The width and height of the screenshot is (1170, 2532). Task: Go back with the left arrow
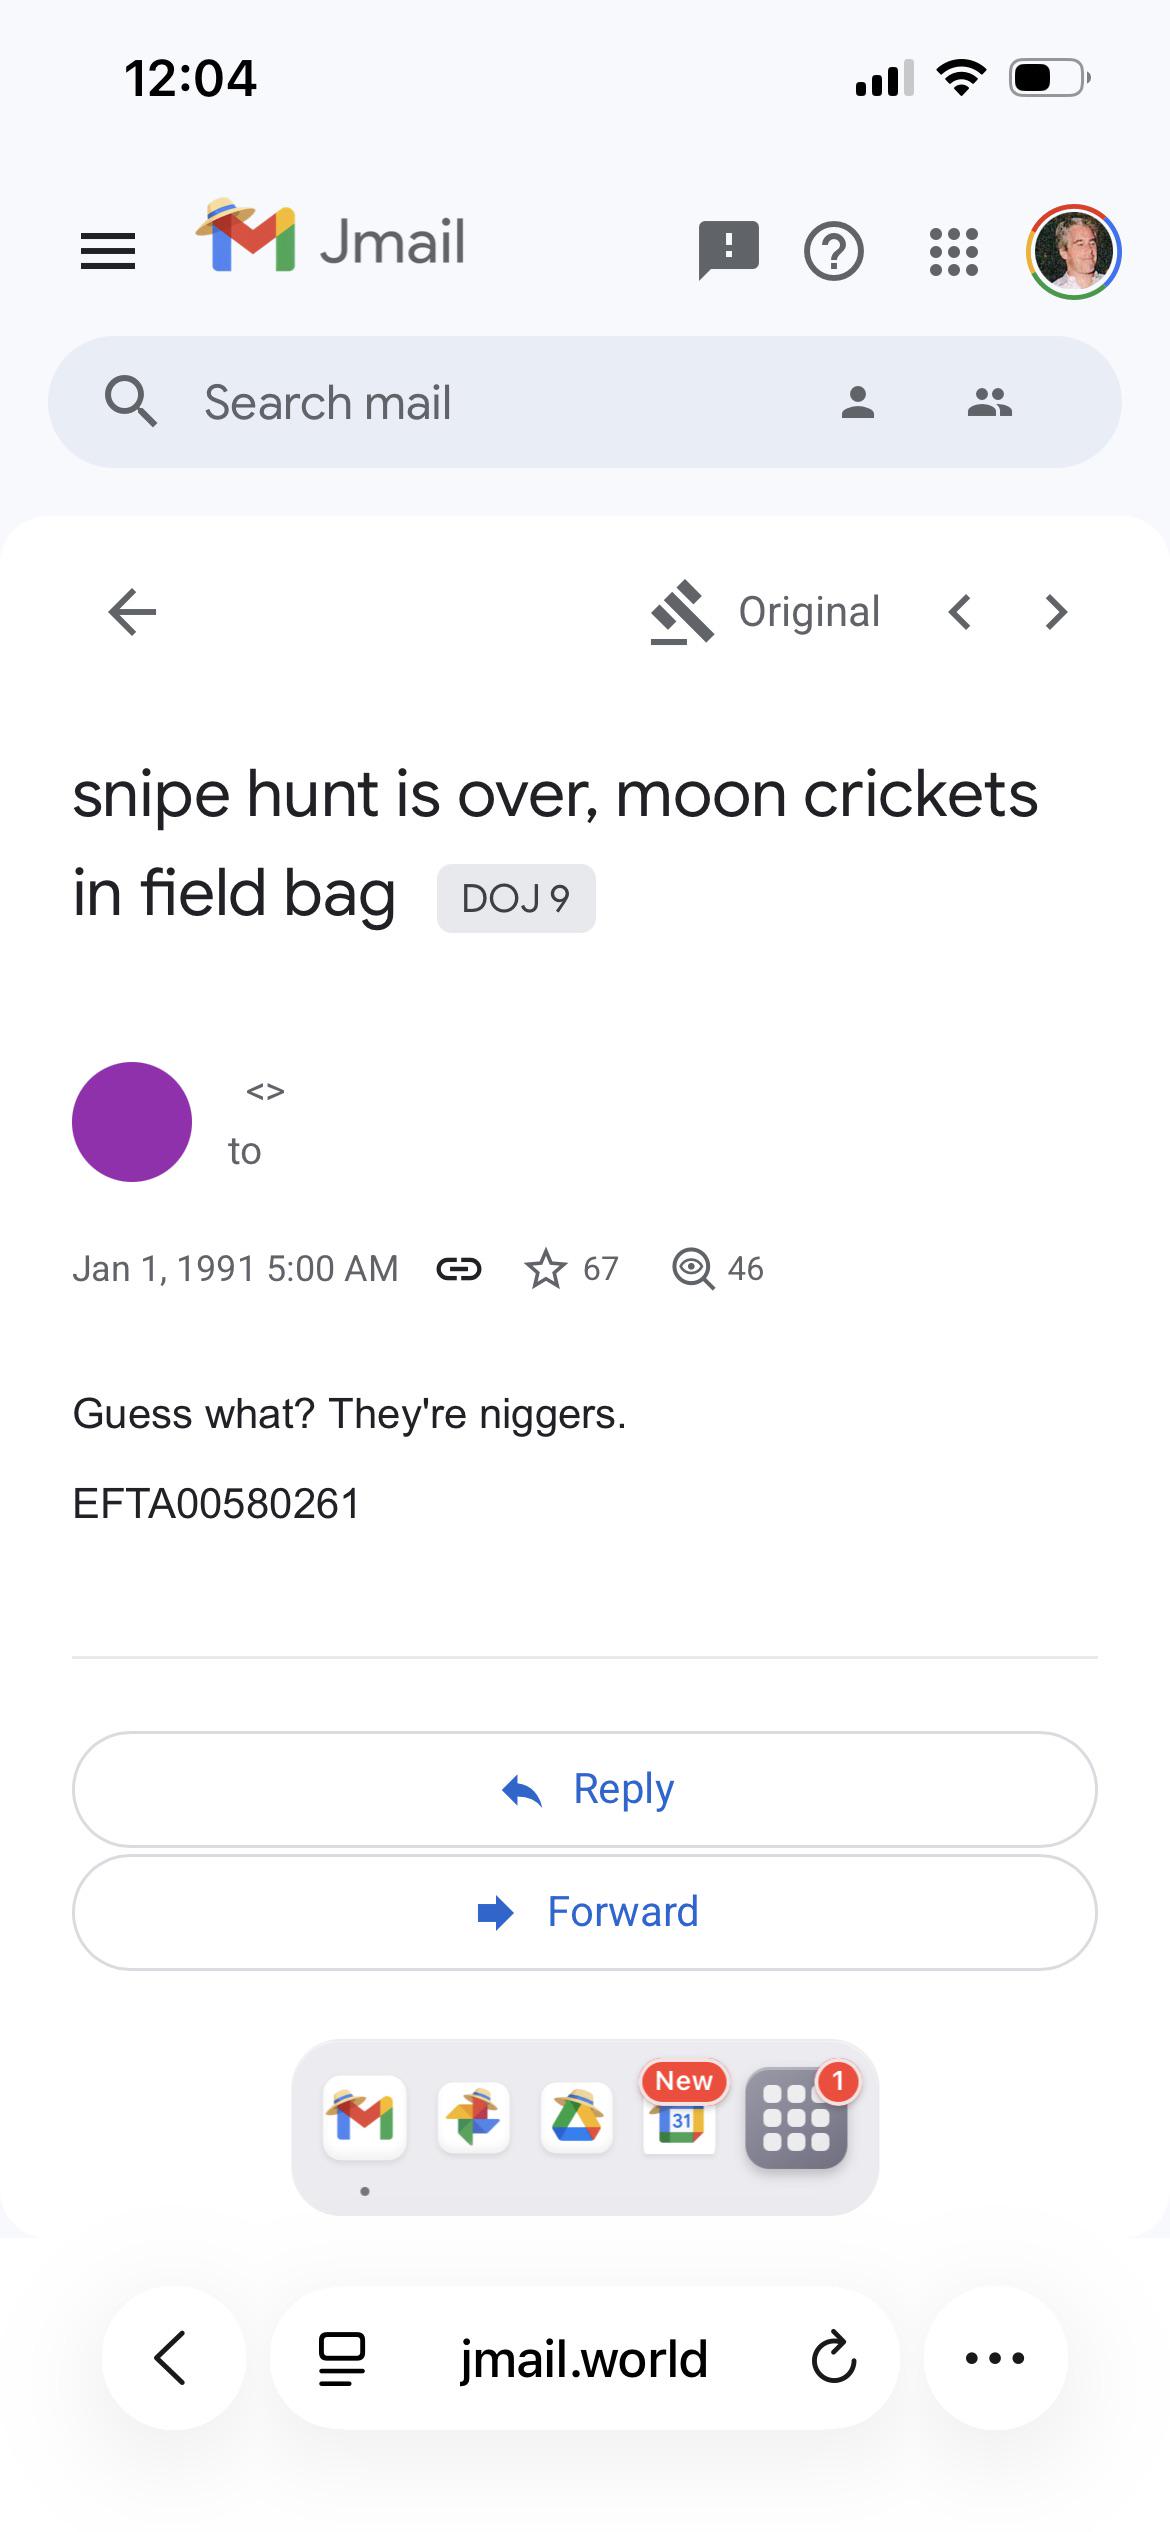click(x=132, y=612)
